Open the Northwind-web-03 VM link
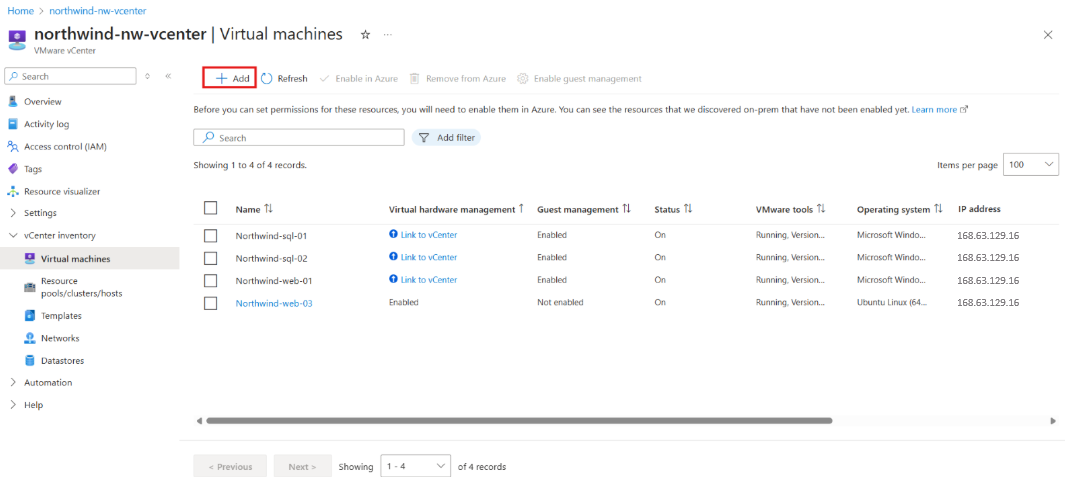 [x=274, y=304]
